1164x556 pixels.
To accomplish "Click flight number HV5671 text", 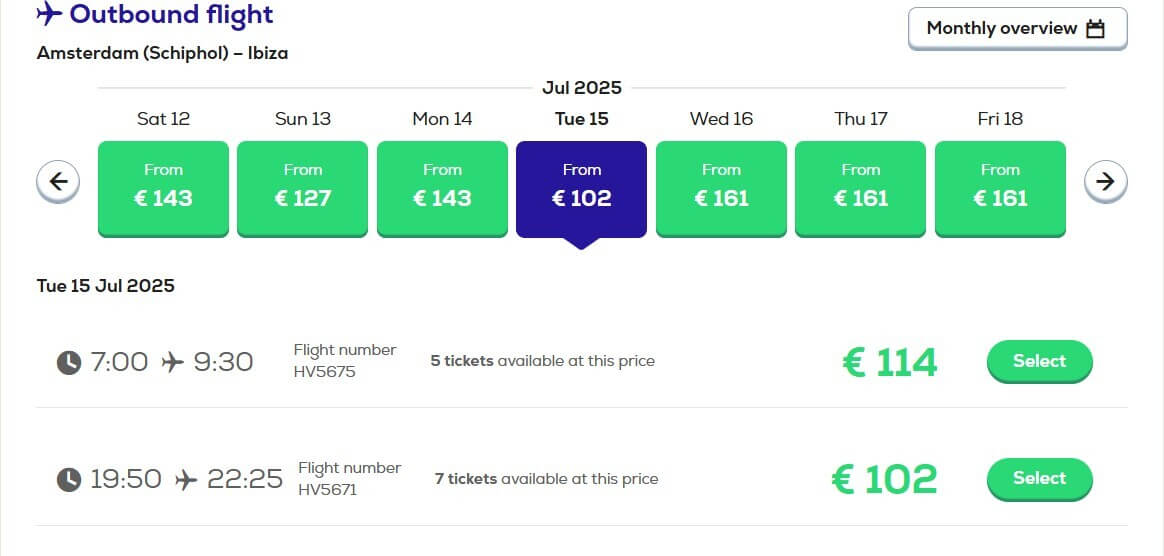I will (327, 490).
